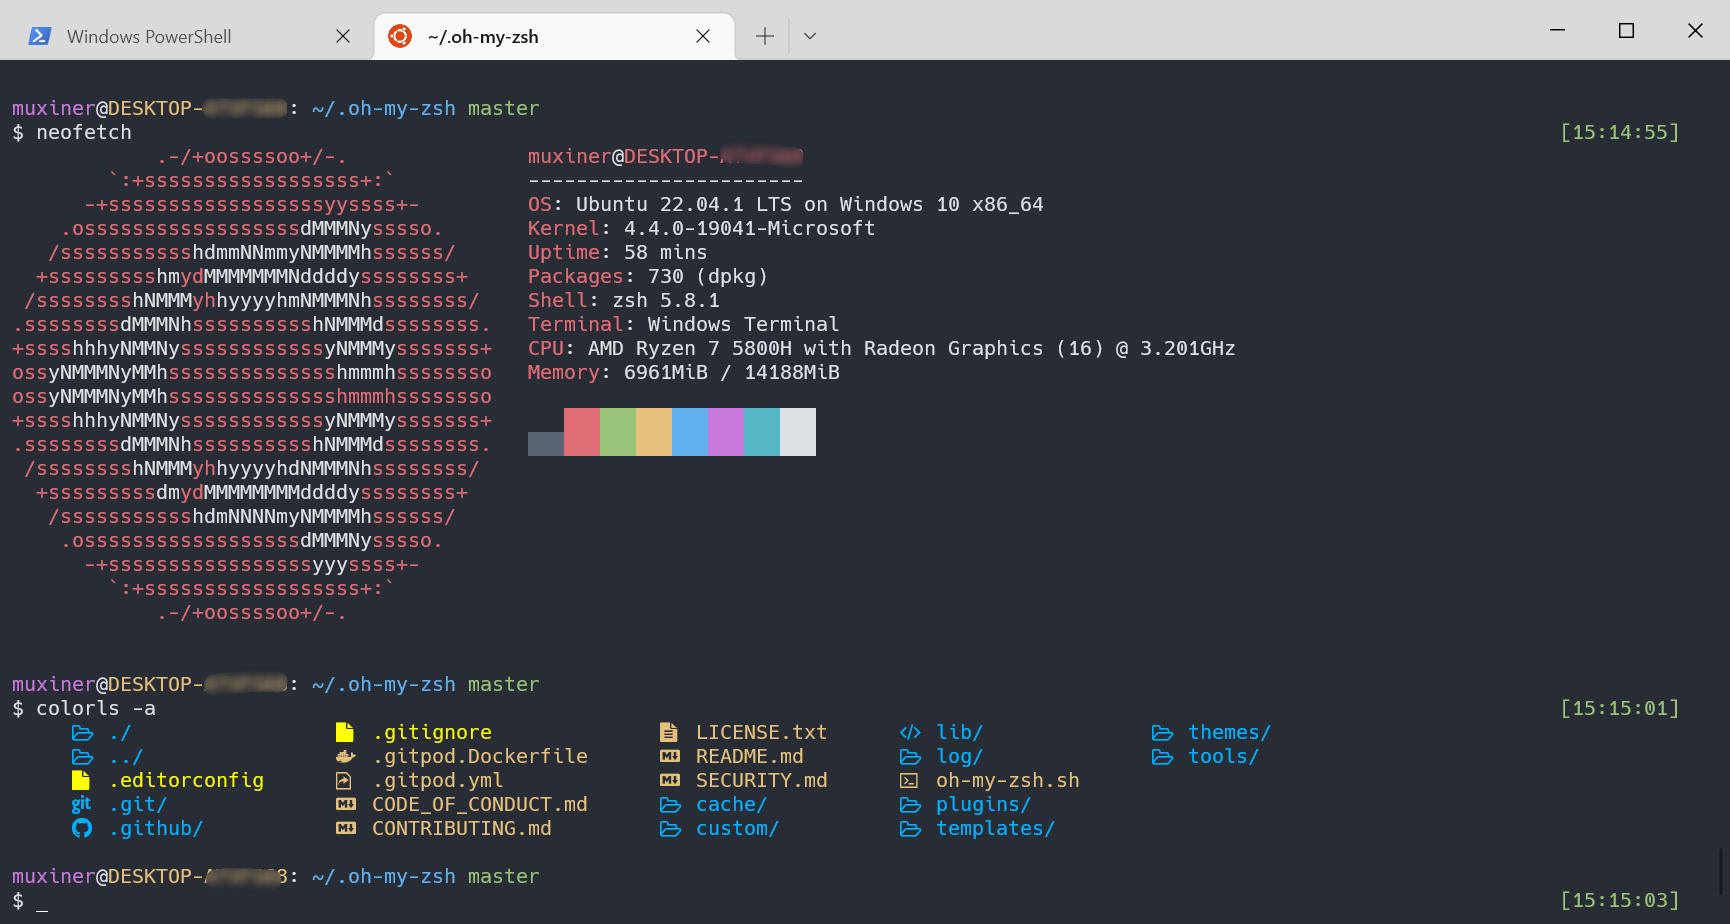The height and width of the screenshot is (924, 1730).
Task: Maximize the terminal window
Action: pos(1626,31)
